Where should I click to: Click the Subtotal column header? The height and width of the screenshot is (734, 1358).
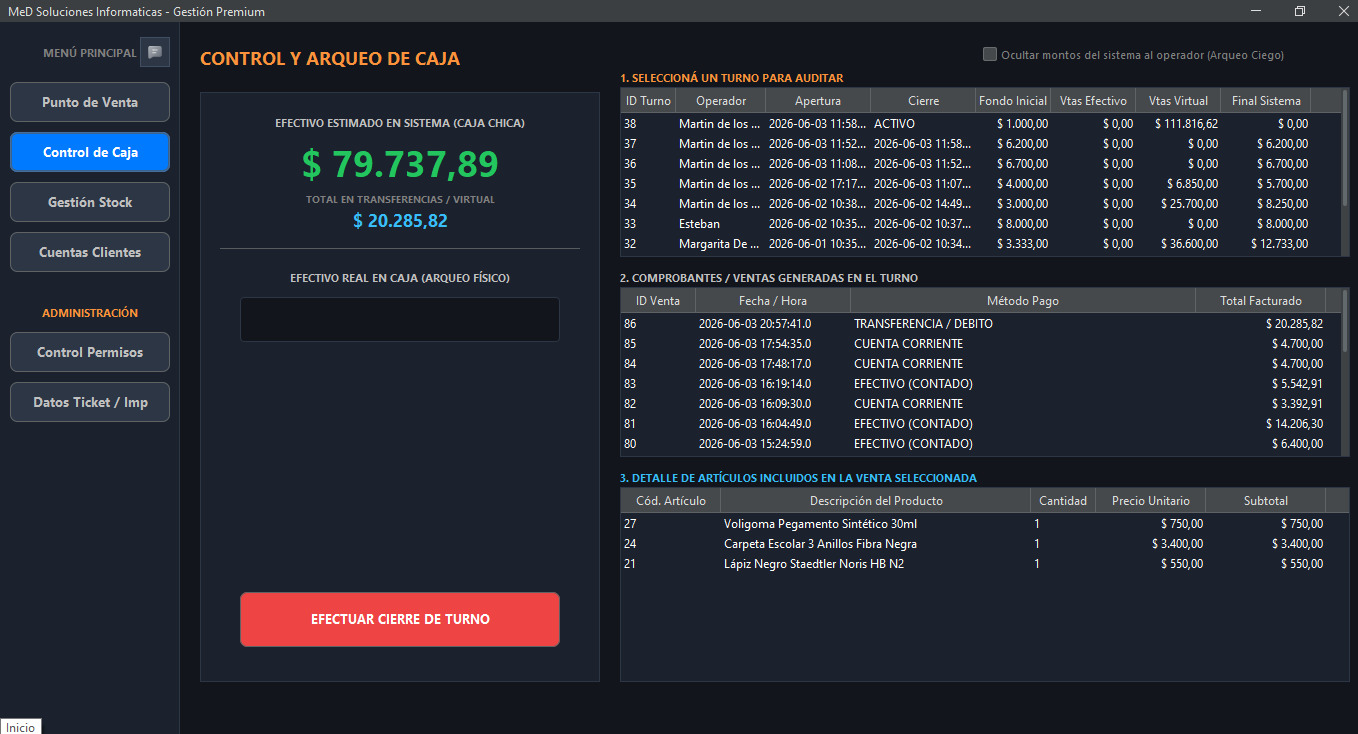(1266, 501)
